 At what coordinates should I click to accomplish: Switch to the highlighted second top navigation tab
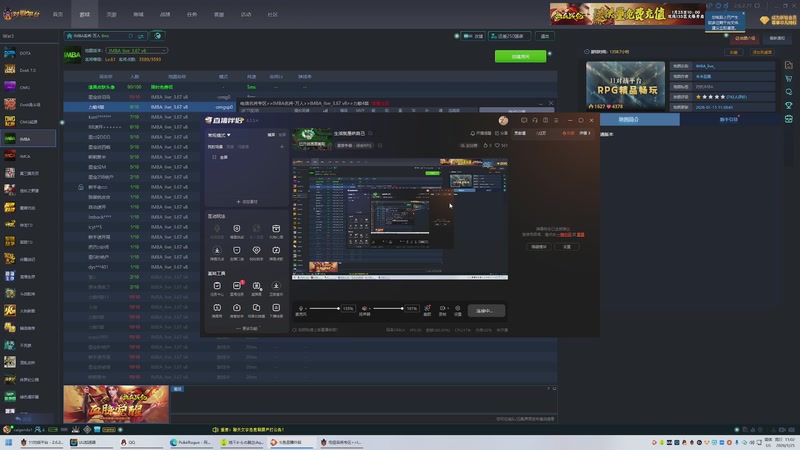85,14
